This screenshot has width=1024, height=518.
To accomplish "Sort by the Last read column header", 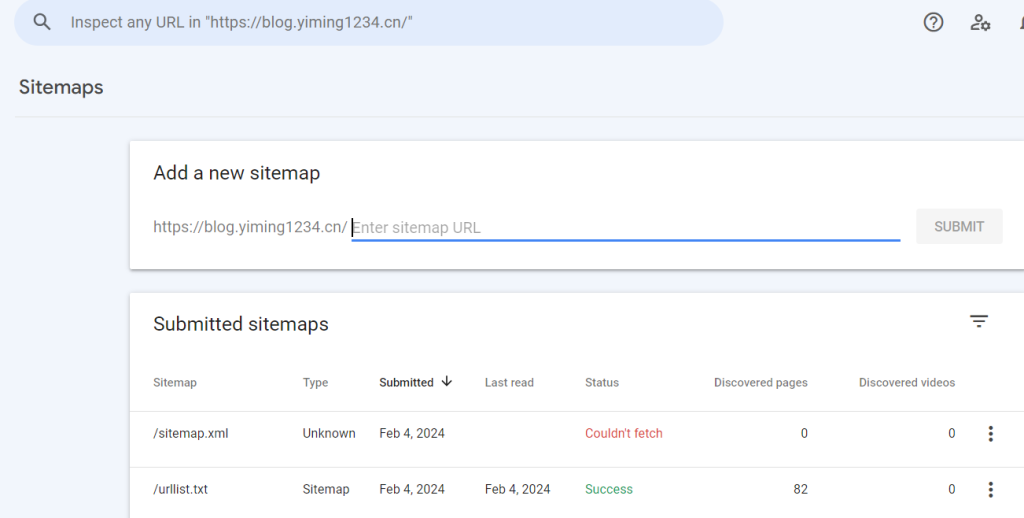I will pyautogui.click(x=509, y=383).
